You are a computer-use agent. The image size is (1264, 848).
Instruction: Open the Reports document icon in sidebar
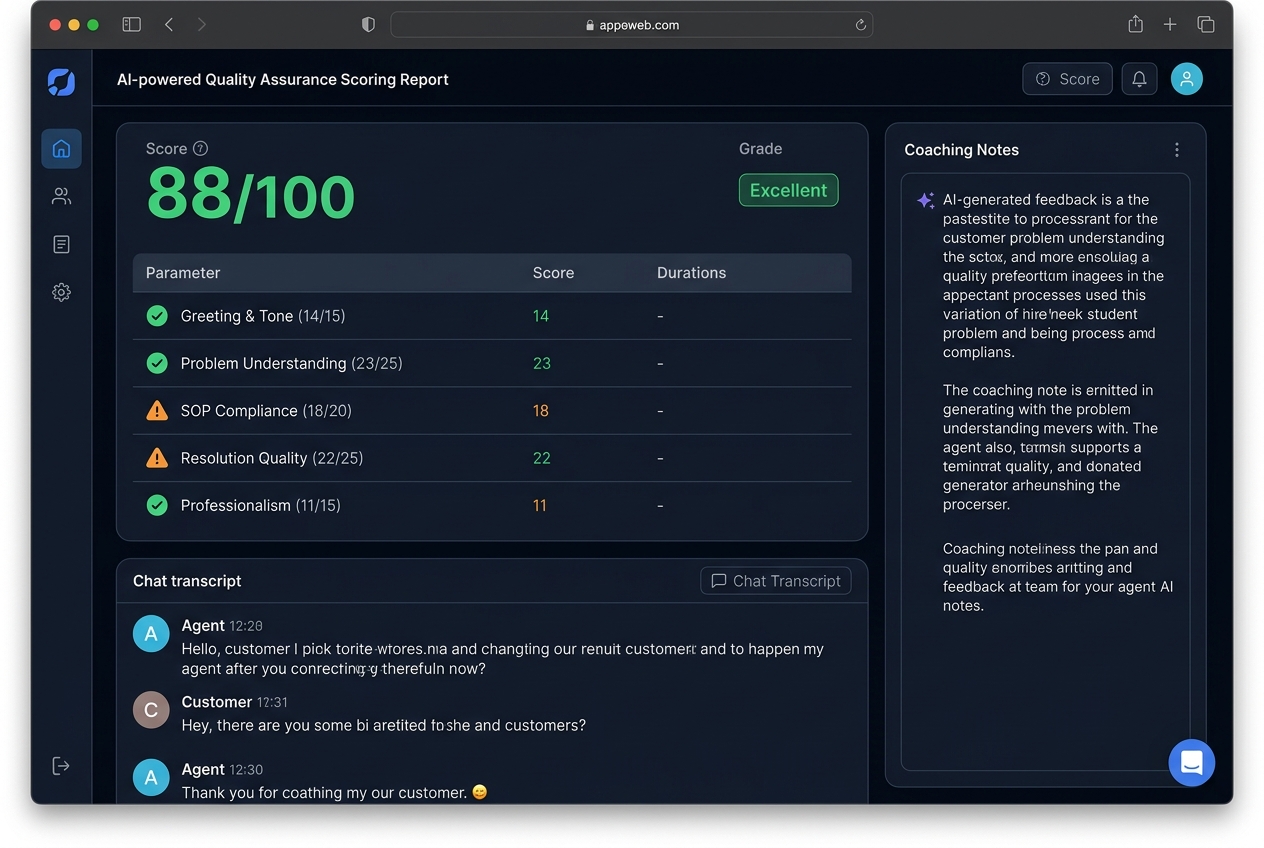tap(61, 244)
